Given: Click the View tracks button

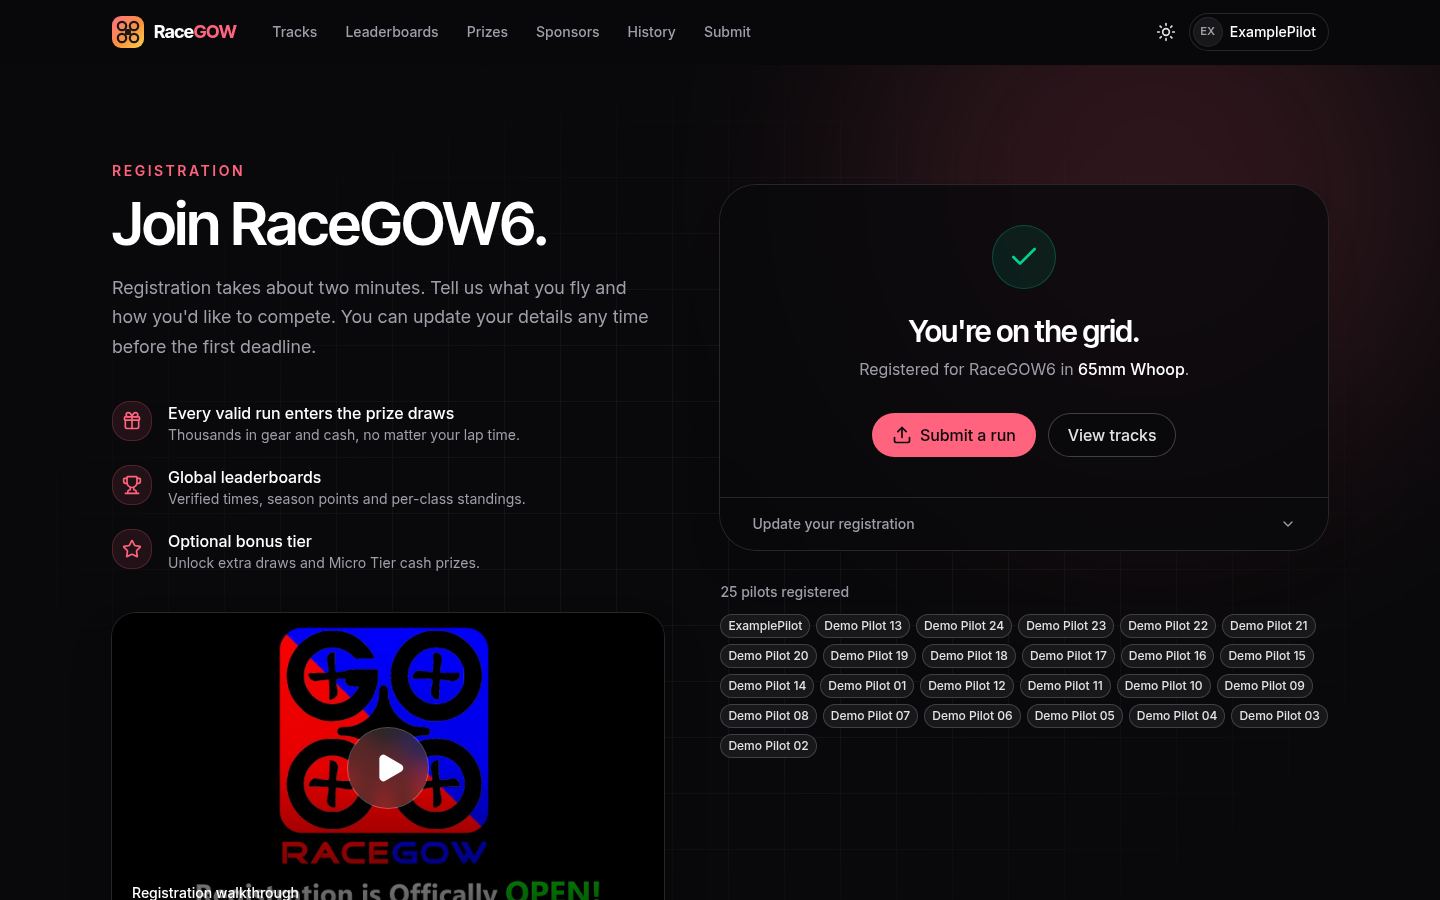Looking at the screenshot, I should 1112,435.
